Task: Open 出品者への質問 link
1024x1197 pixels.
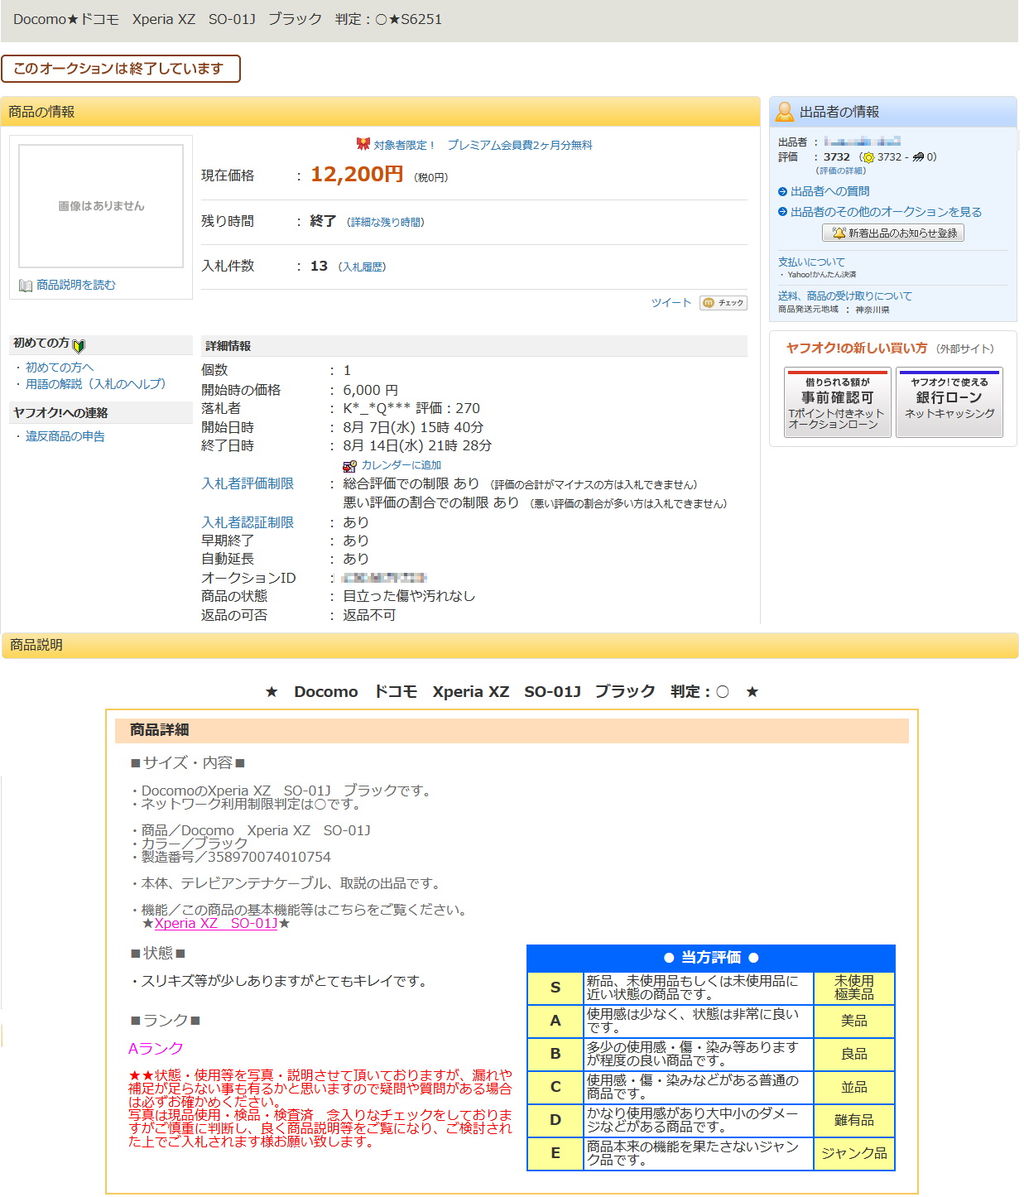Action: coord(829,192)
